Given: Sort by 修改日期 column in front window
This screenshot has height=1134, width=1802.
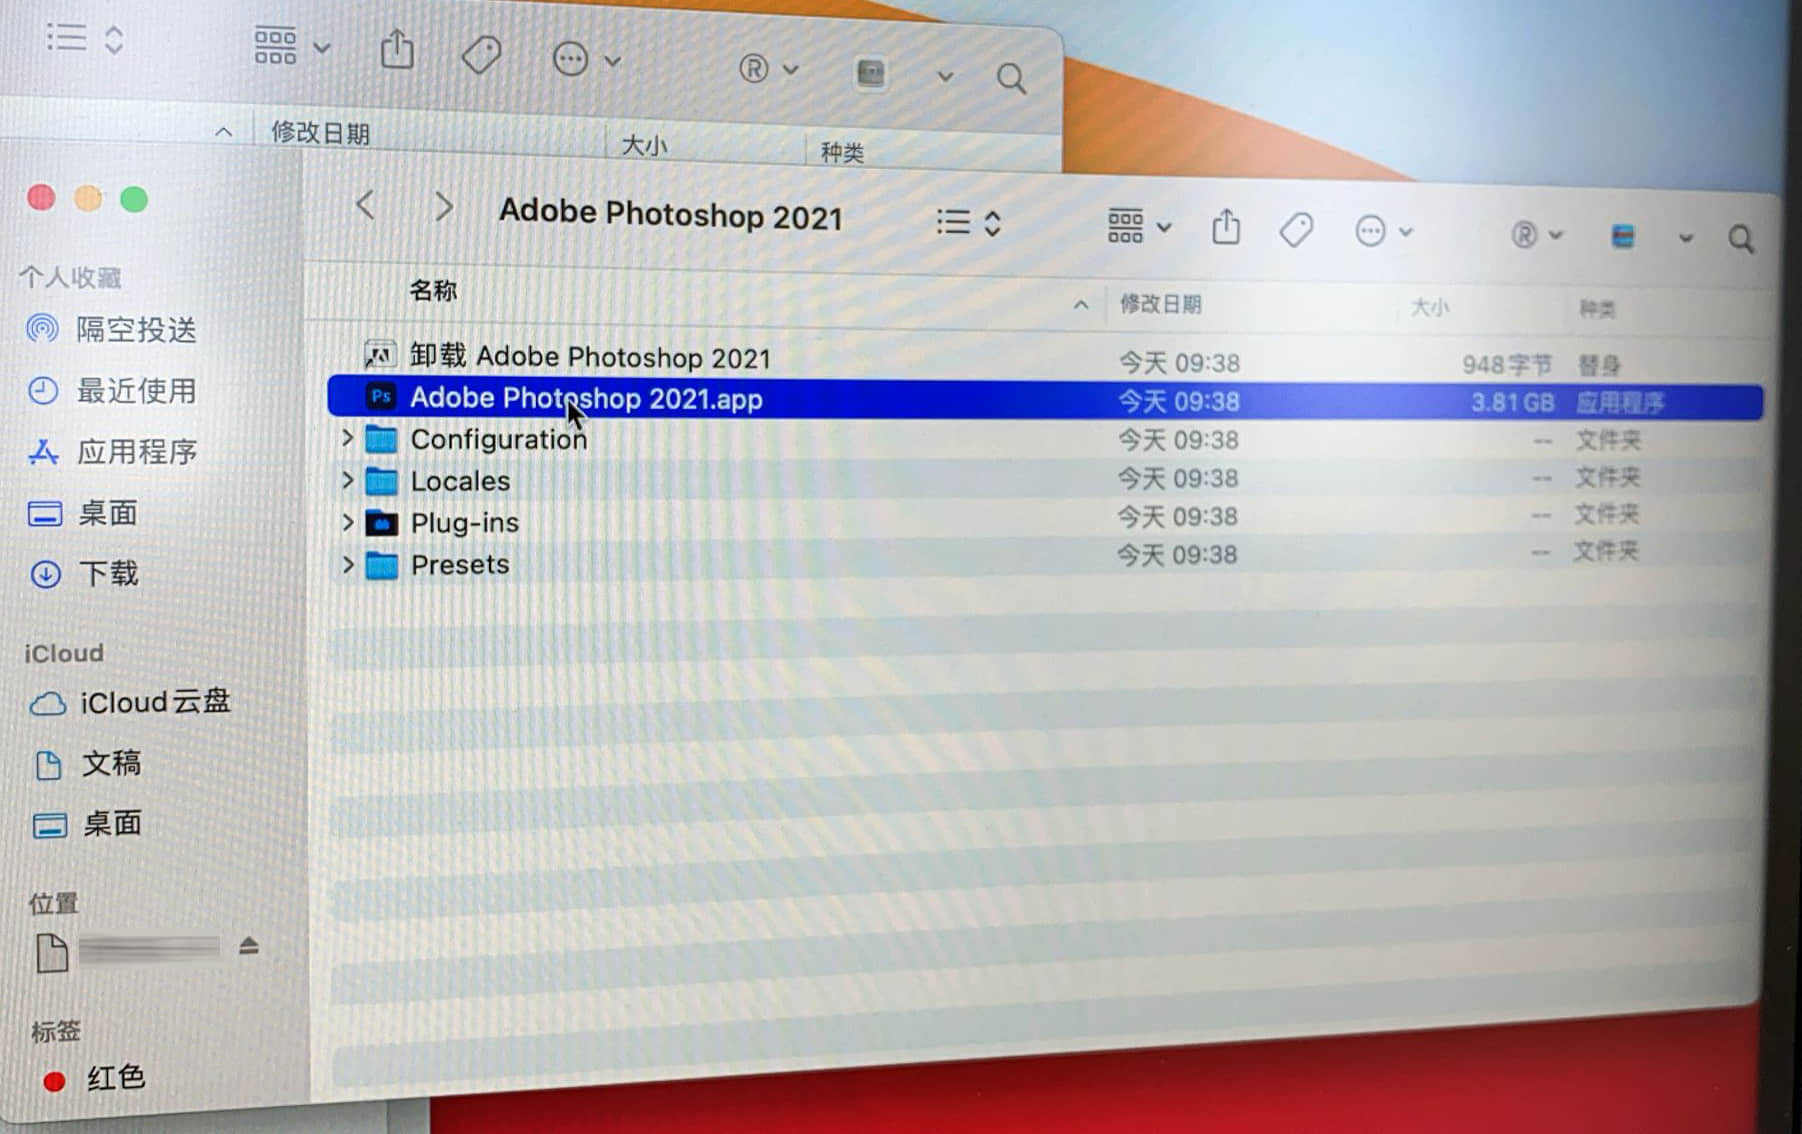Looking at the screenshot, I should (x=1160, y=304).
